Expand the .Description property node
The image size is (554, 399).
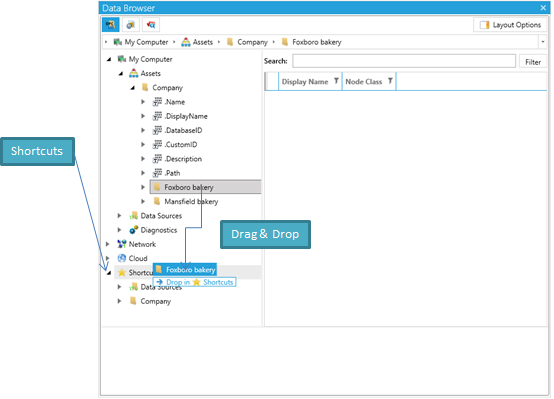click(143, 159)
